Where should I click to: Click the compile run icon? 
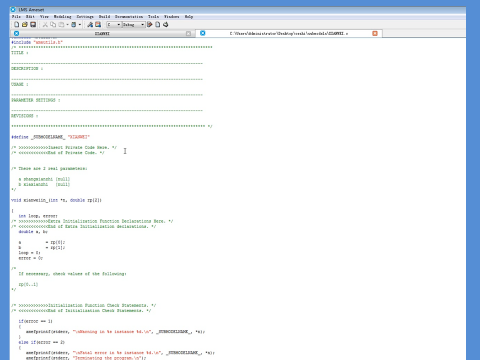pos(150,25)
